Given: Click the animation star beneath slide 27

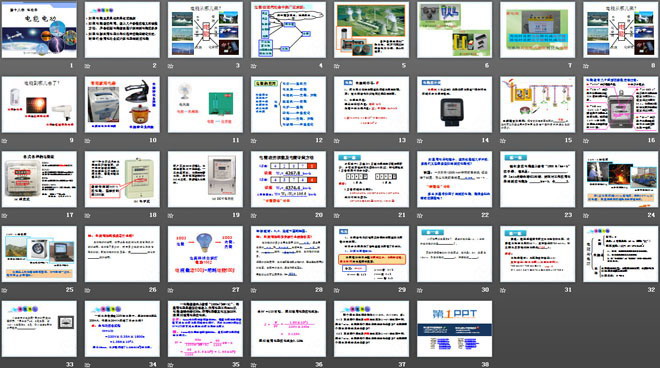Looking at the screenshot, I should click(x=171, y=290).
